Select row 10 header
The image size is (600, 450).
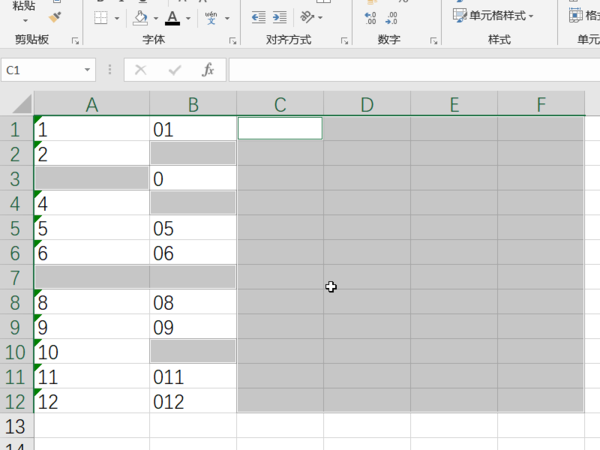[16, 351]
